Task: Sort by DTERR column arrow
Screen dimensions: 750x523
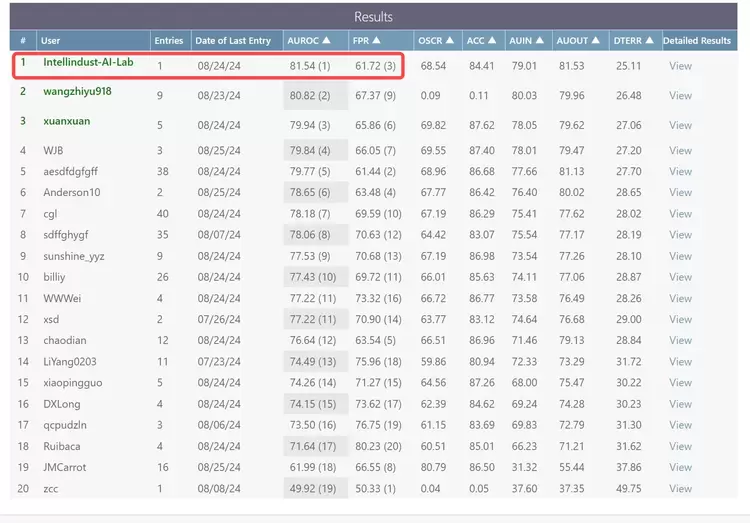Action: 651,41
